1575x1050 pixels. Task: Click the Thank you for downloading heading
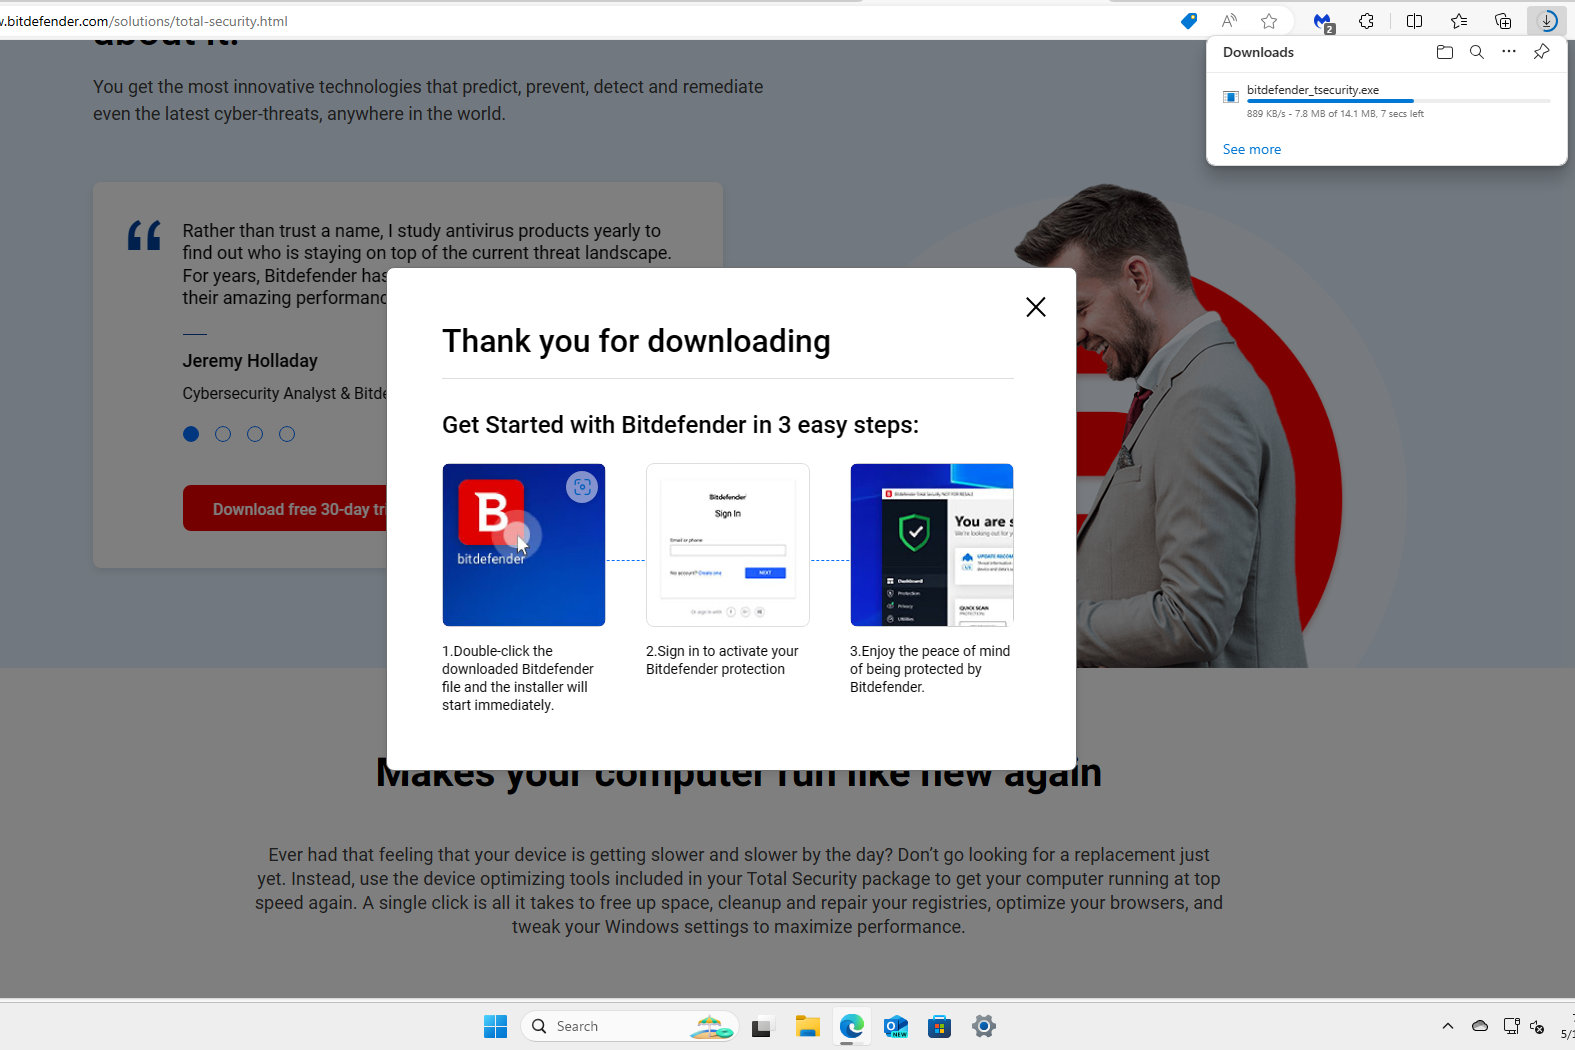[636, 341]
